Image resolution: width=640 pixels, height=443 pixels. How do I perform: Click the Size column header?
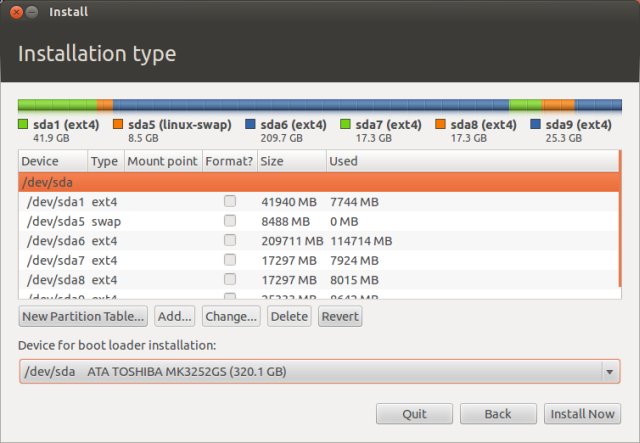tap(292, 161)
